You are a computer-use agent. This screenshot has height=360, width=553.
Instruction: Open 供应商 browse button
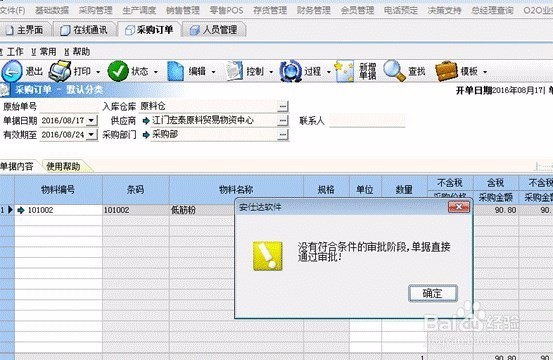[283, 121]
